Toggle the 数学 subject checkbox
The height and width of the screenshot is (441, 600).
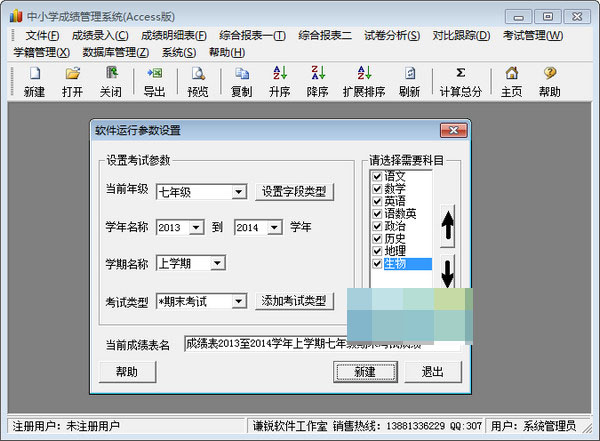(377, 188)
